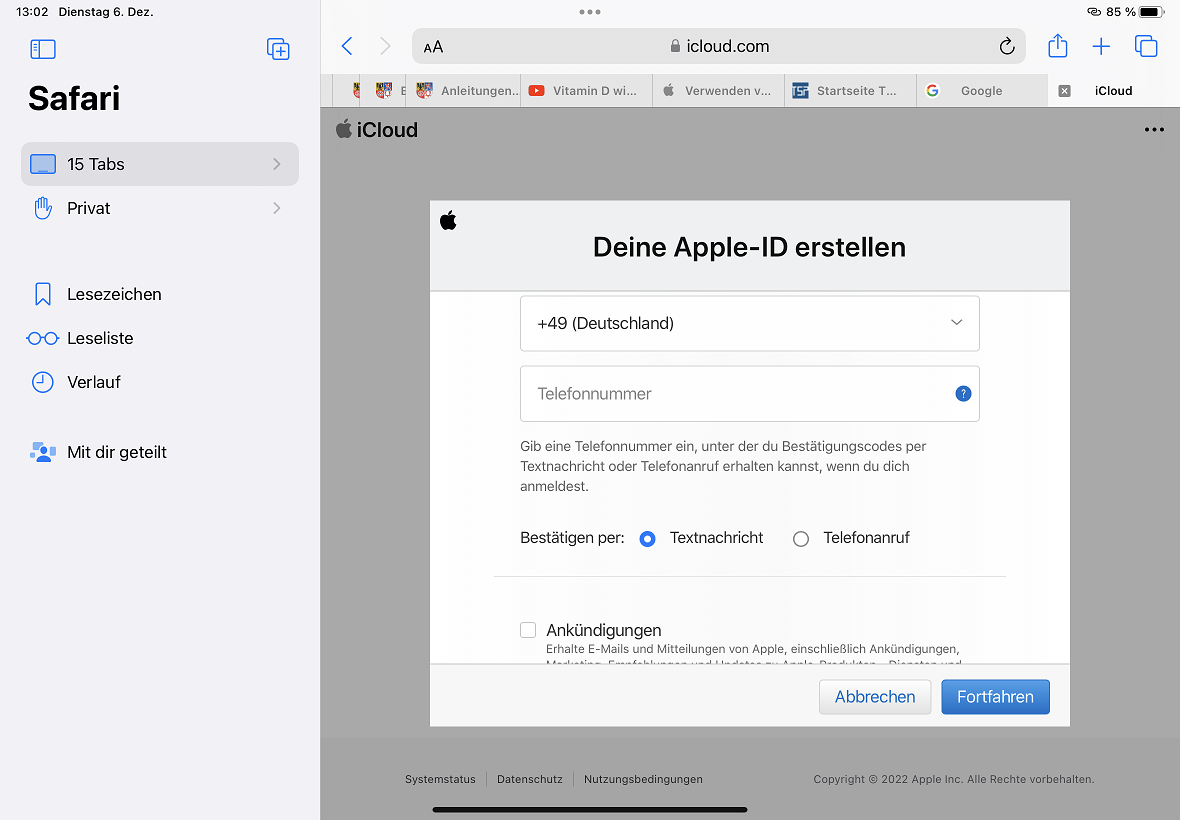Open the Systemstatus footer link

tap(440, 779)
